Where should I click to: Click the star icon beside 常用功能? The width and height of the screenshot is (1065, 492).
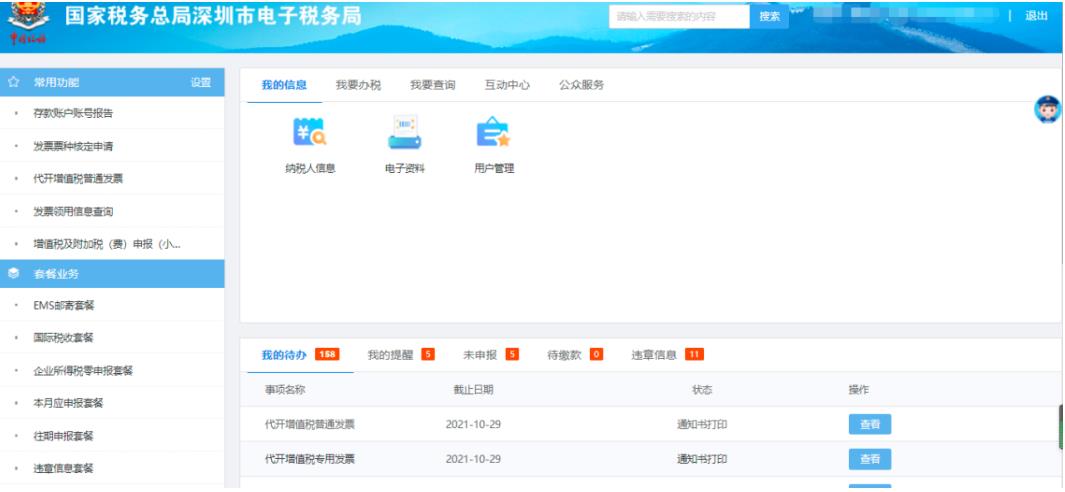tap(14, 83)
